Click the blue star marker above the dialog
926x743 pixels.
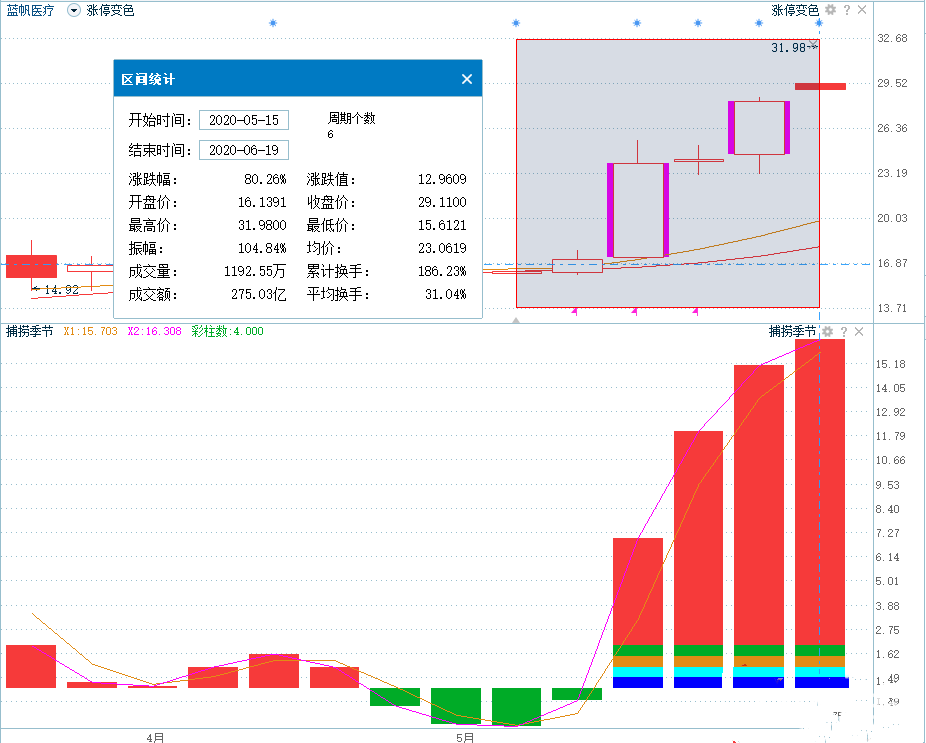click(x=273, y=23)
